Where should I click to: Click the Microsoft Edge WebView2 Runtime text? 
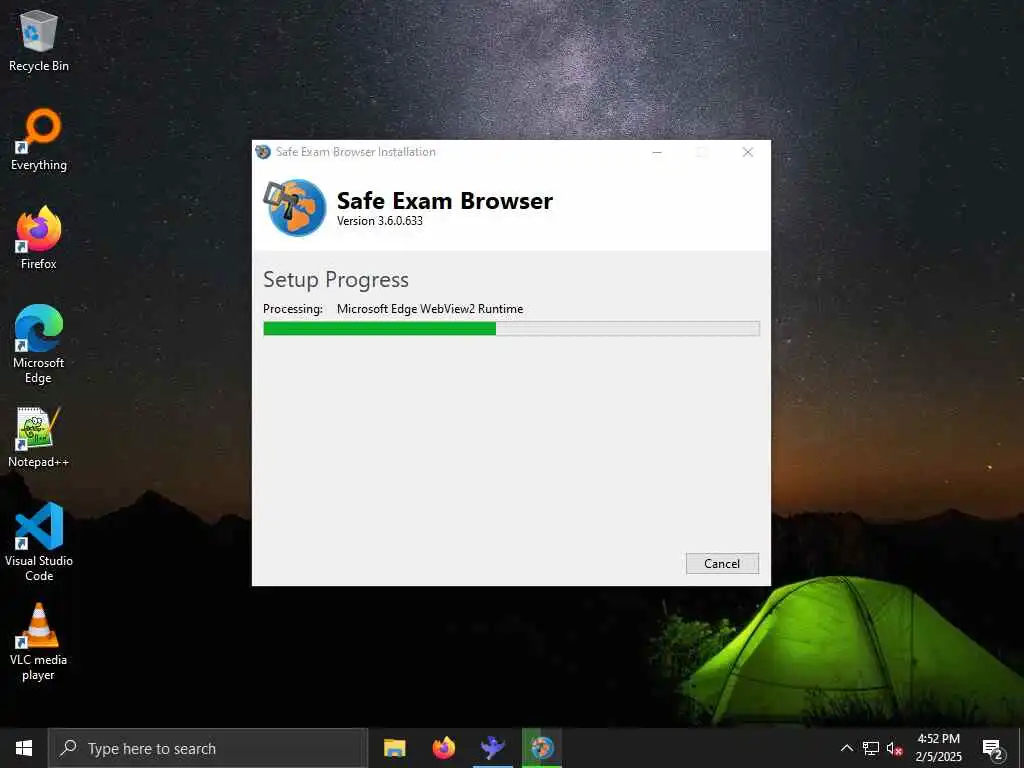pyautogui.click(x=430, y=309)
